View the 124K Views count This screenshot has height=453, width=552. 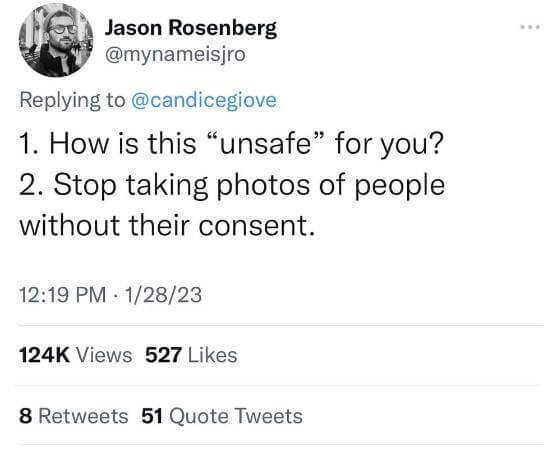pyautogui.click(x=76, y=355)
